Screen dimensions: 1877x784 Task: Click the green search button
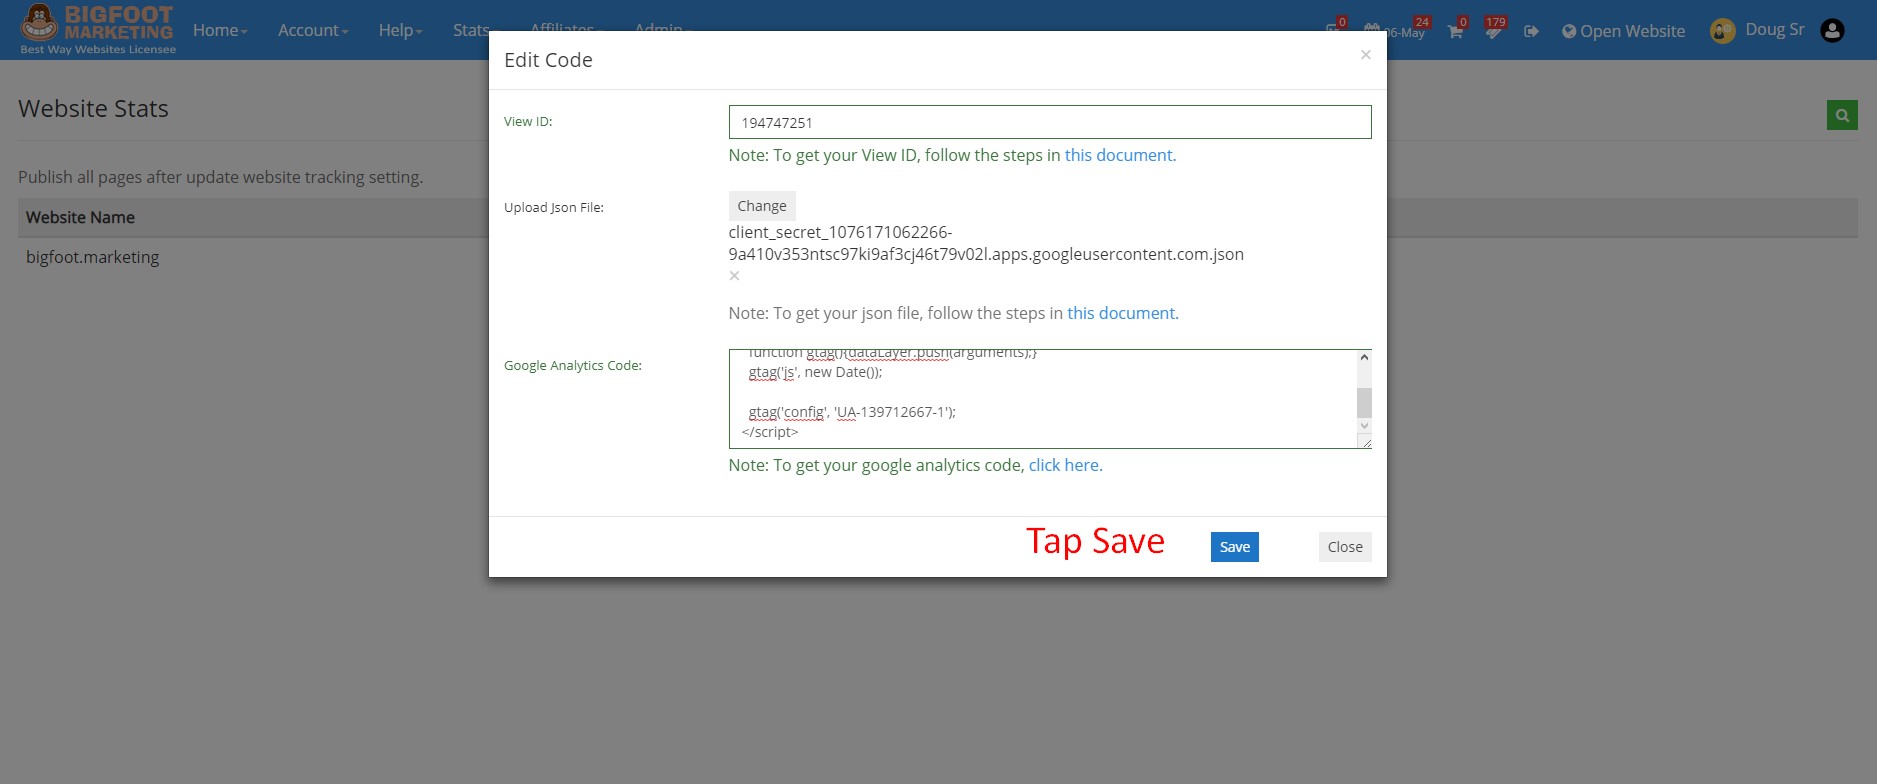(1842, 115)
